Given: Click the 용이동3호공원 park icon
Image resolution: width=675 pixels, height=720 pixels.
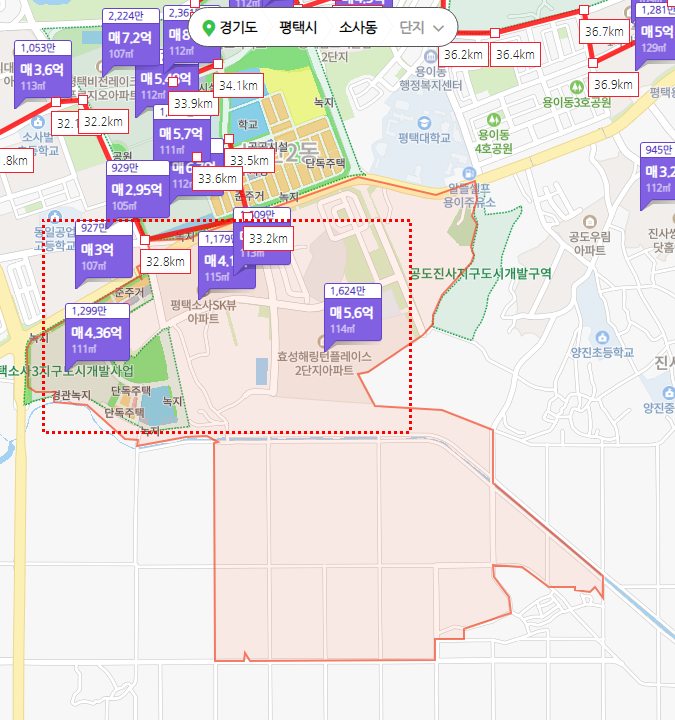Looking at the screenshot, I should pyautogui.click(x=577, y=87).
